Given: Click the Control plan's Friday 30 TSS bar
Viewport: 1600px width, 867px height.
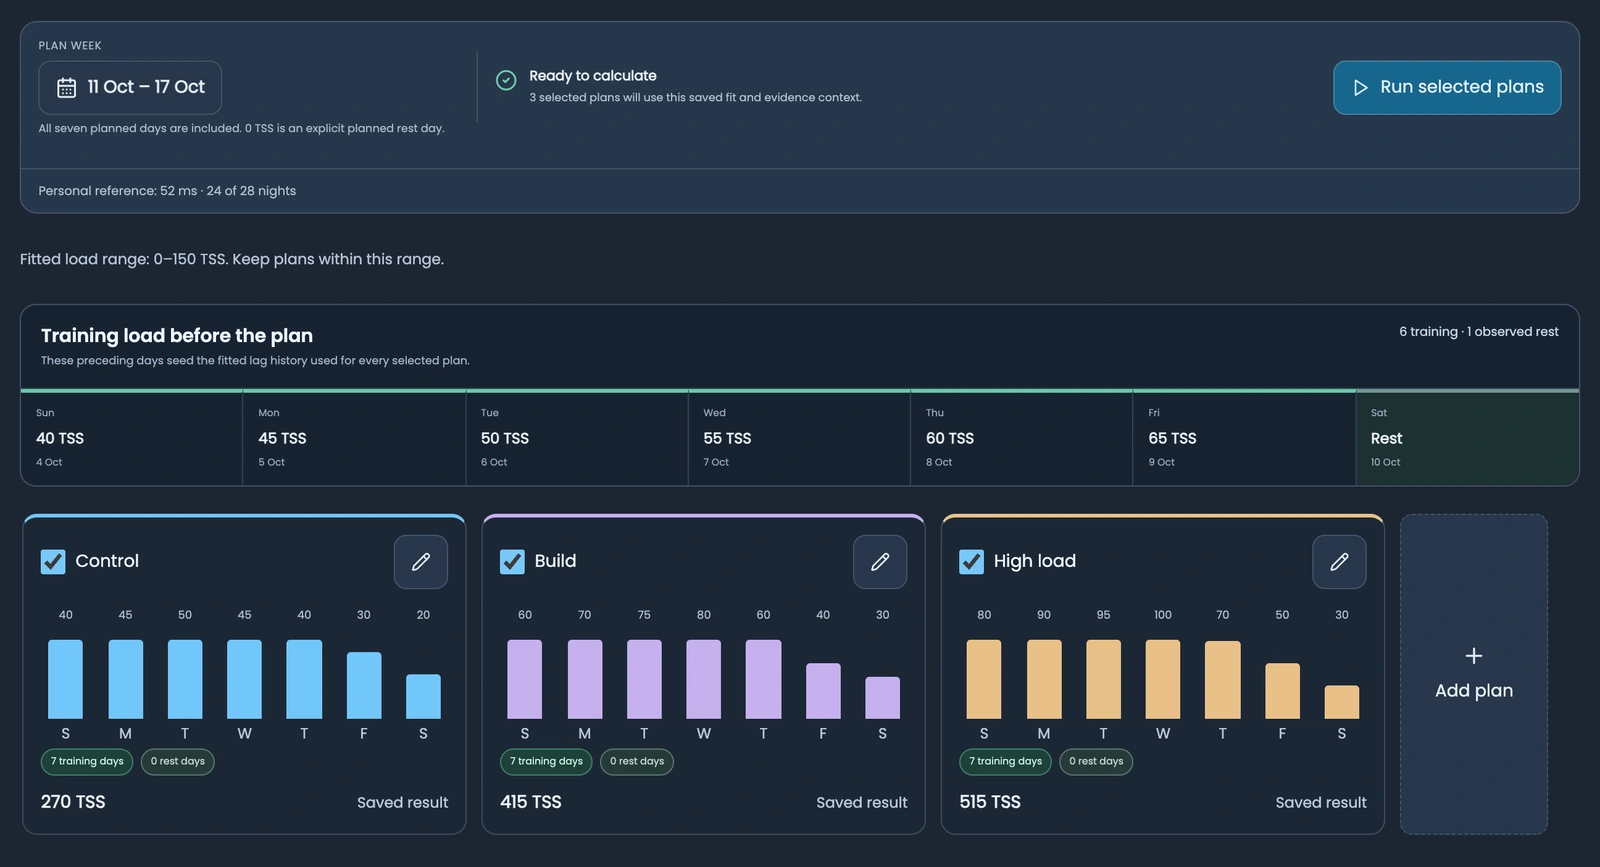Looking at the screenshot, I should pos(364,685).
